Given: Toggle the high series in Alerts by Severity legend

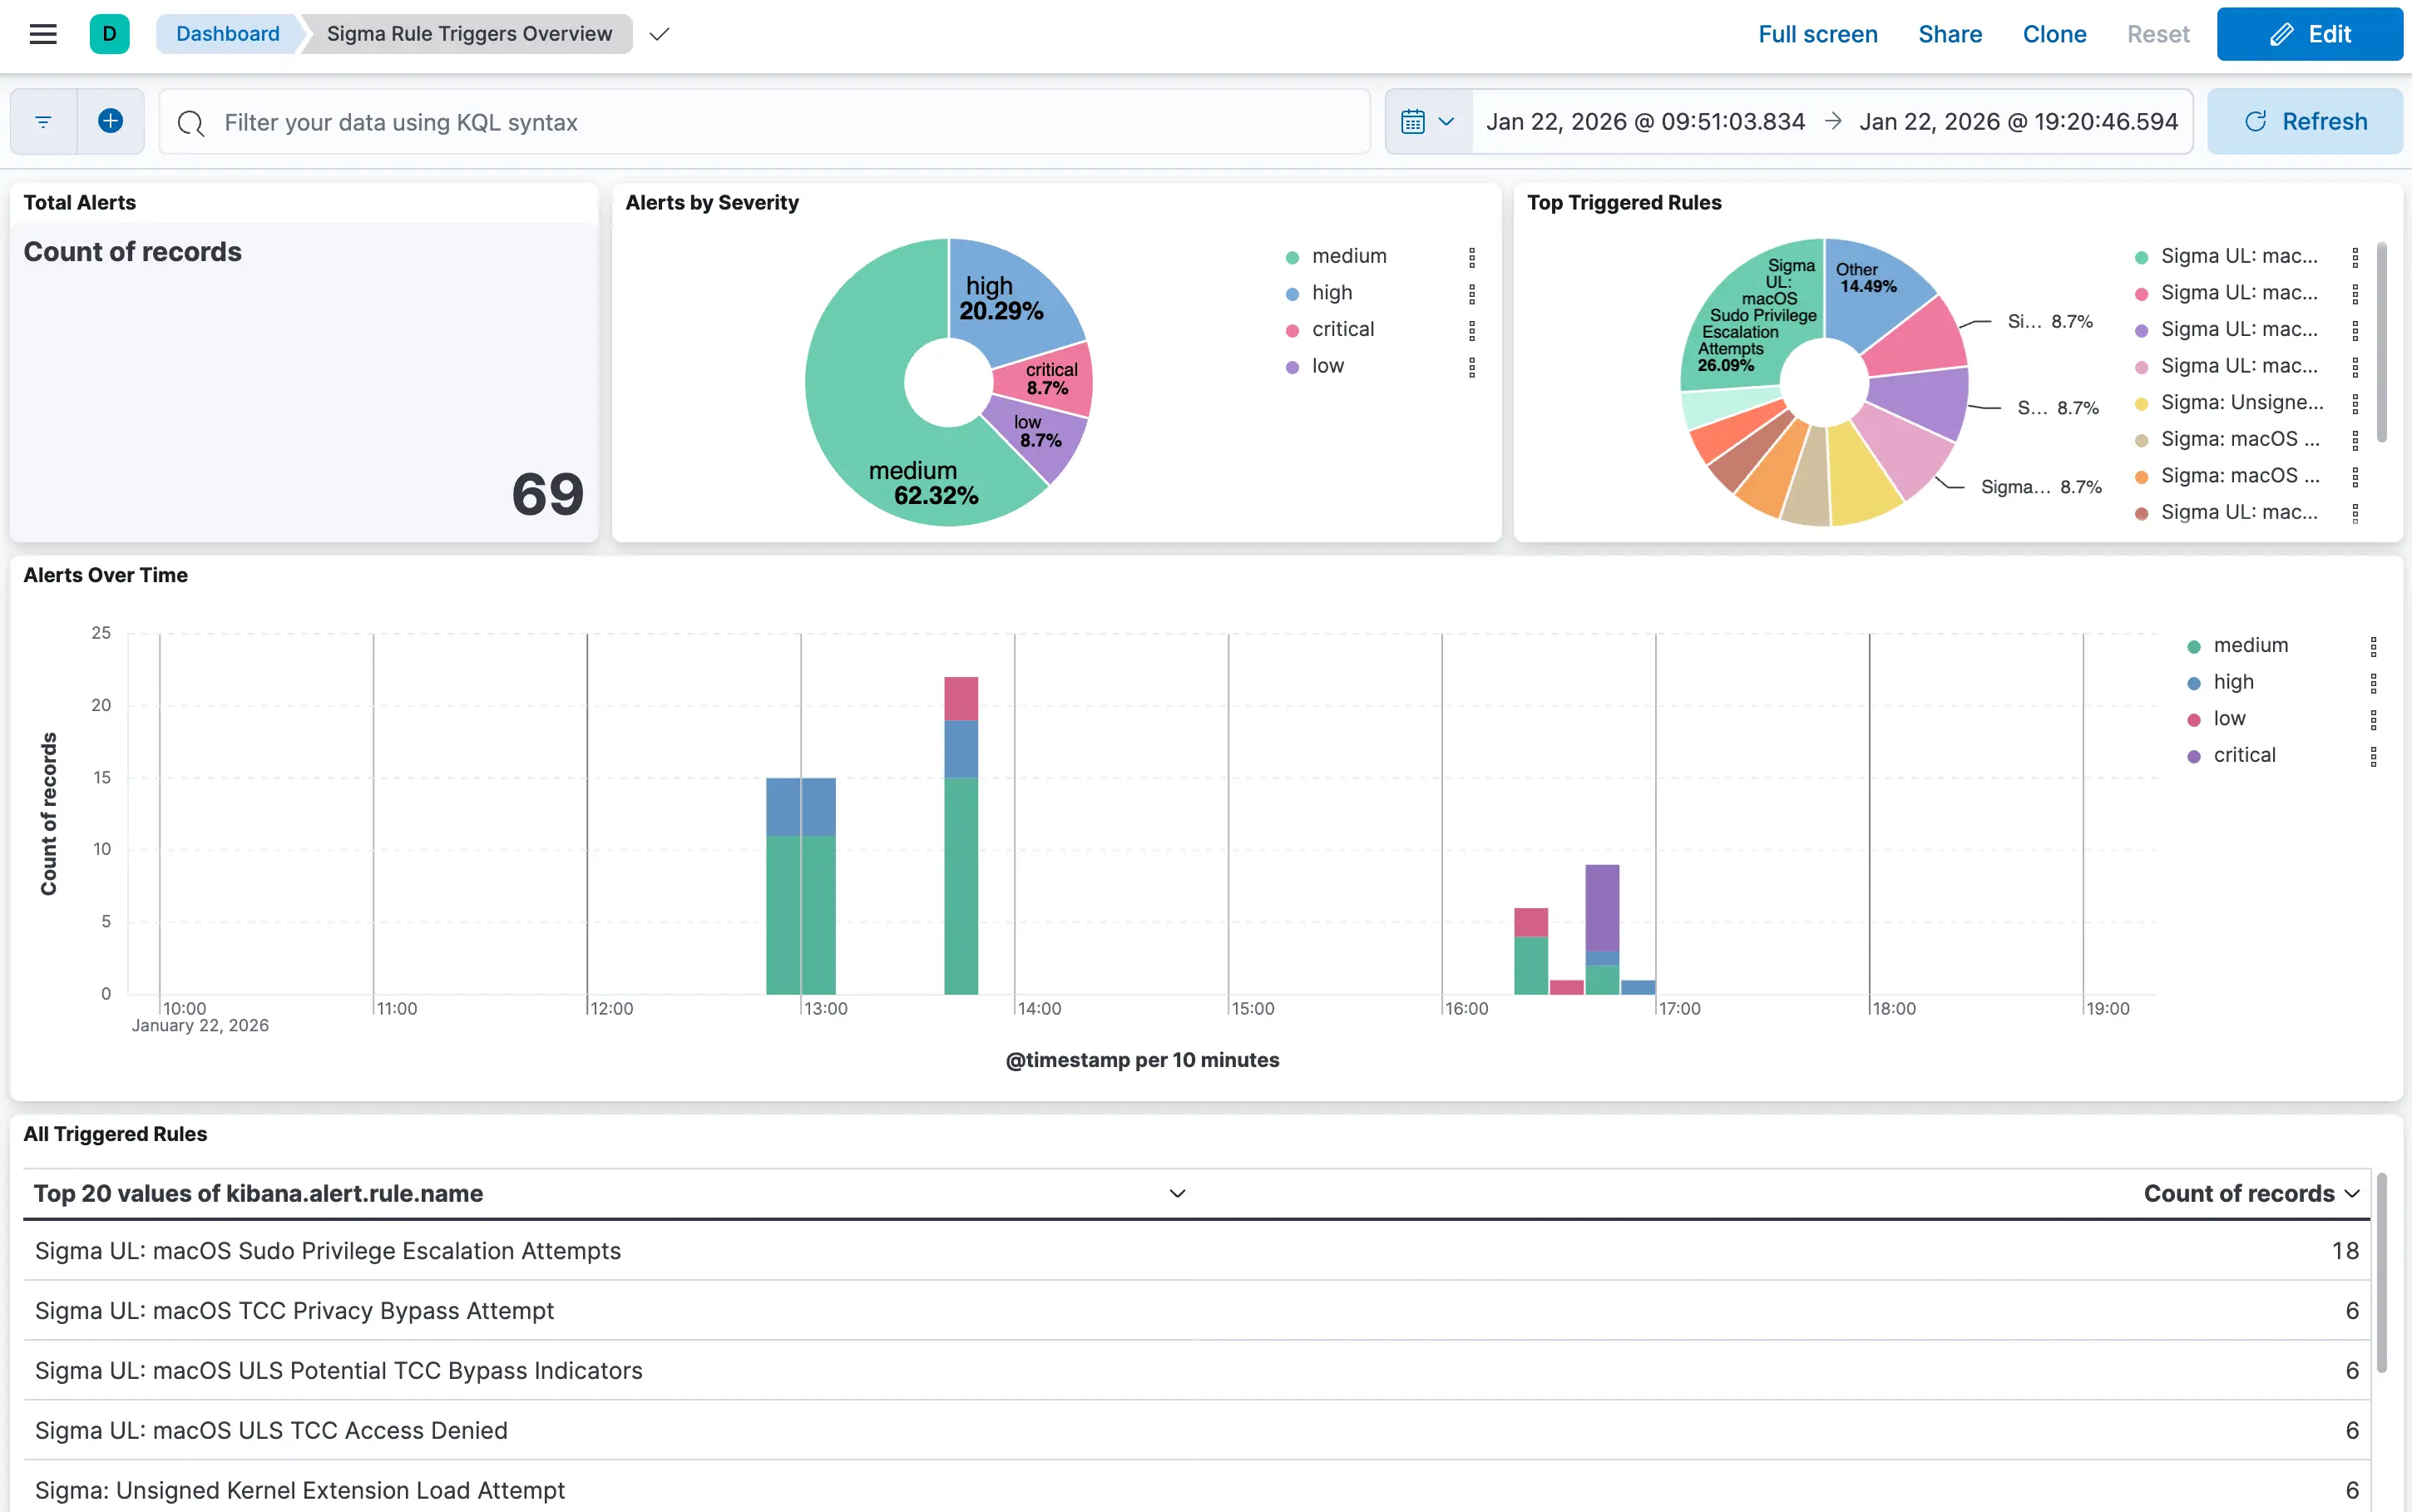Looking at the screenshot, I should [x=1331, y=293].
